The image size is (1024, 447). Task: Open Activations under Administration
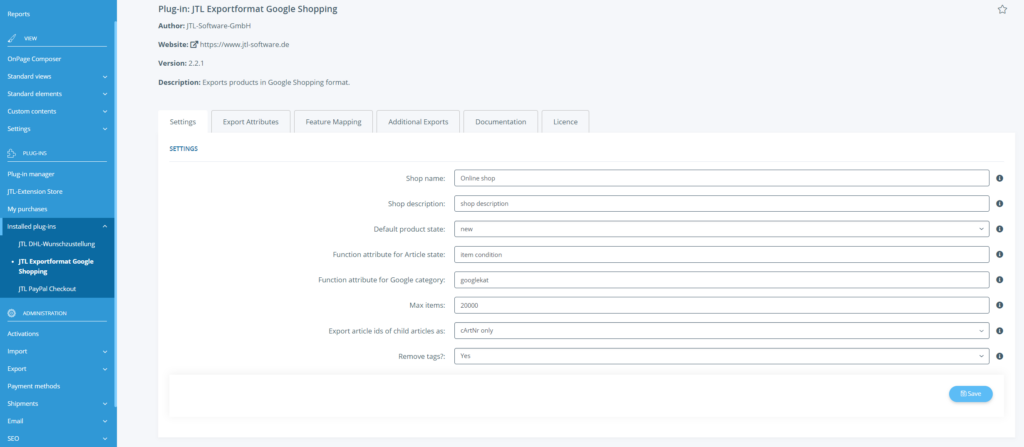(x=23, y=334)
